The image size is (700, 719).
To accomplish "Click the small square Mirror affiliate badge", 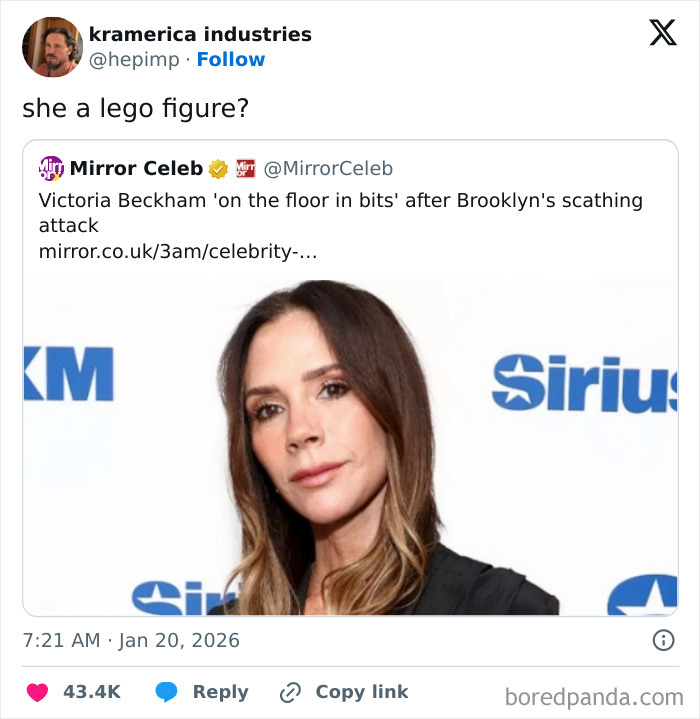I will coord(245,168).
